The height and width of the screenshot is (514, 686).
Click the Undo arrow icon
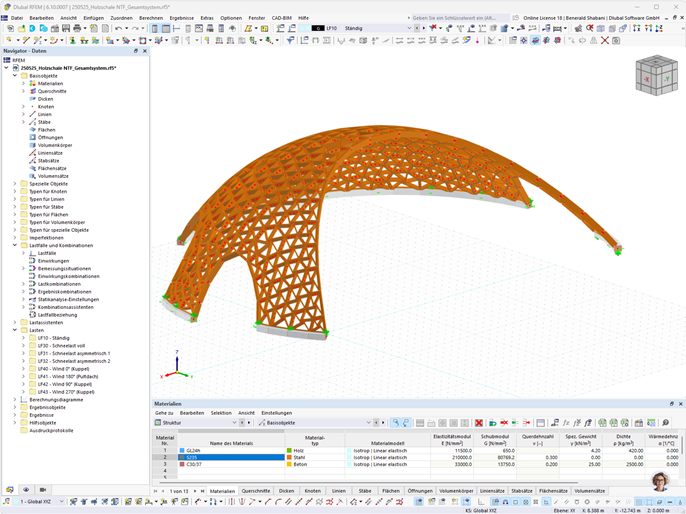pyautogui.click(x=119, y=28)
